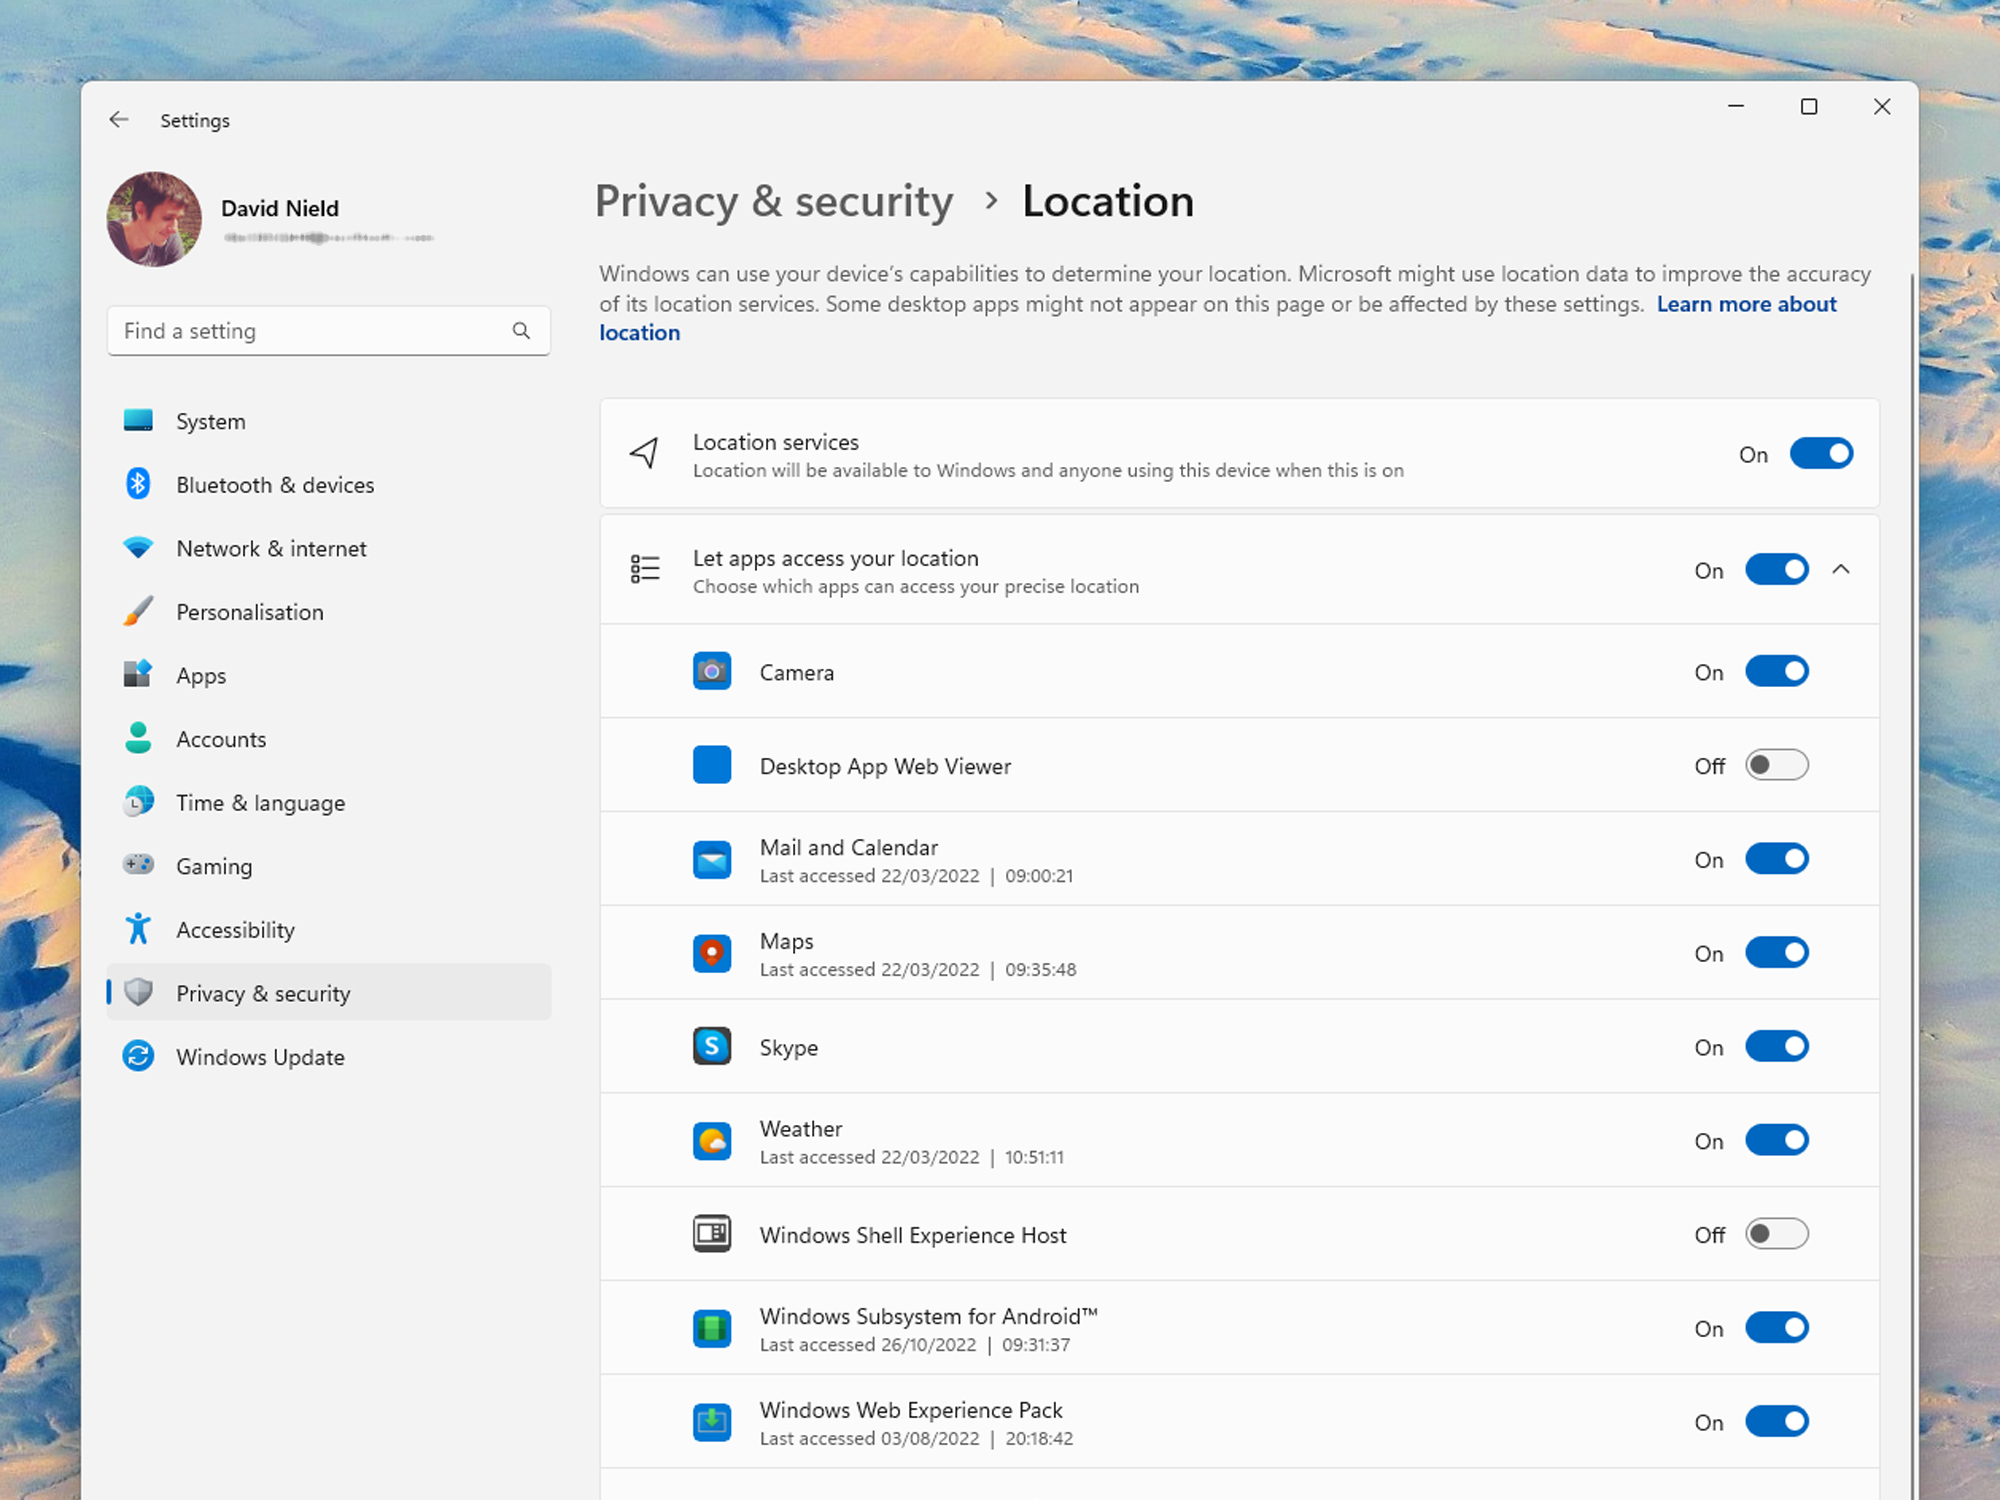The image size is (2000, 1500).
Task: Click the Maps app icon
Action: pos(711,953)
